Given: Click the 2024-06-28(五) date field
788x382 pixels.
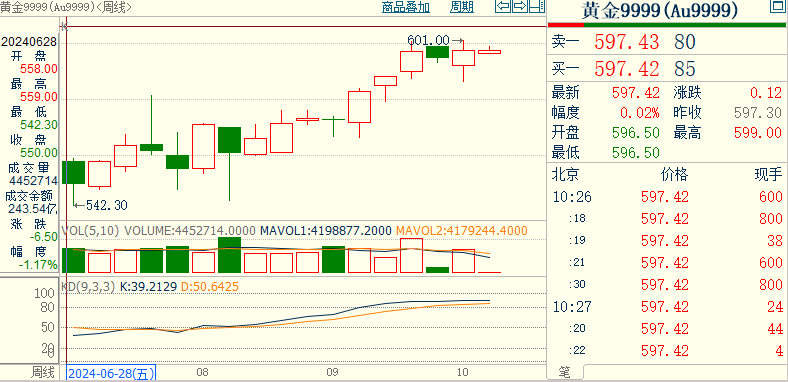Looking at the screenshot, I should tap(111, 373).
